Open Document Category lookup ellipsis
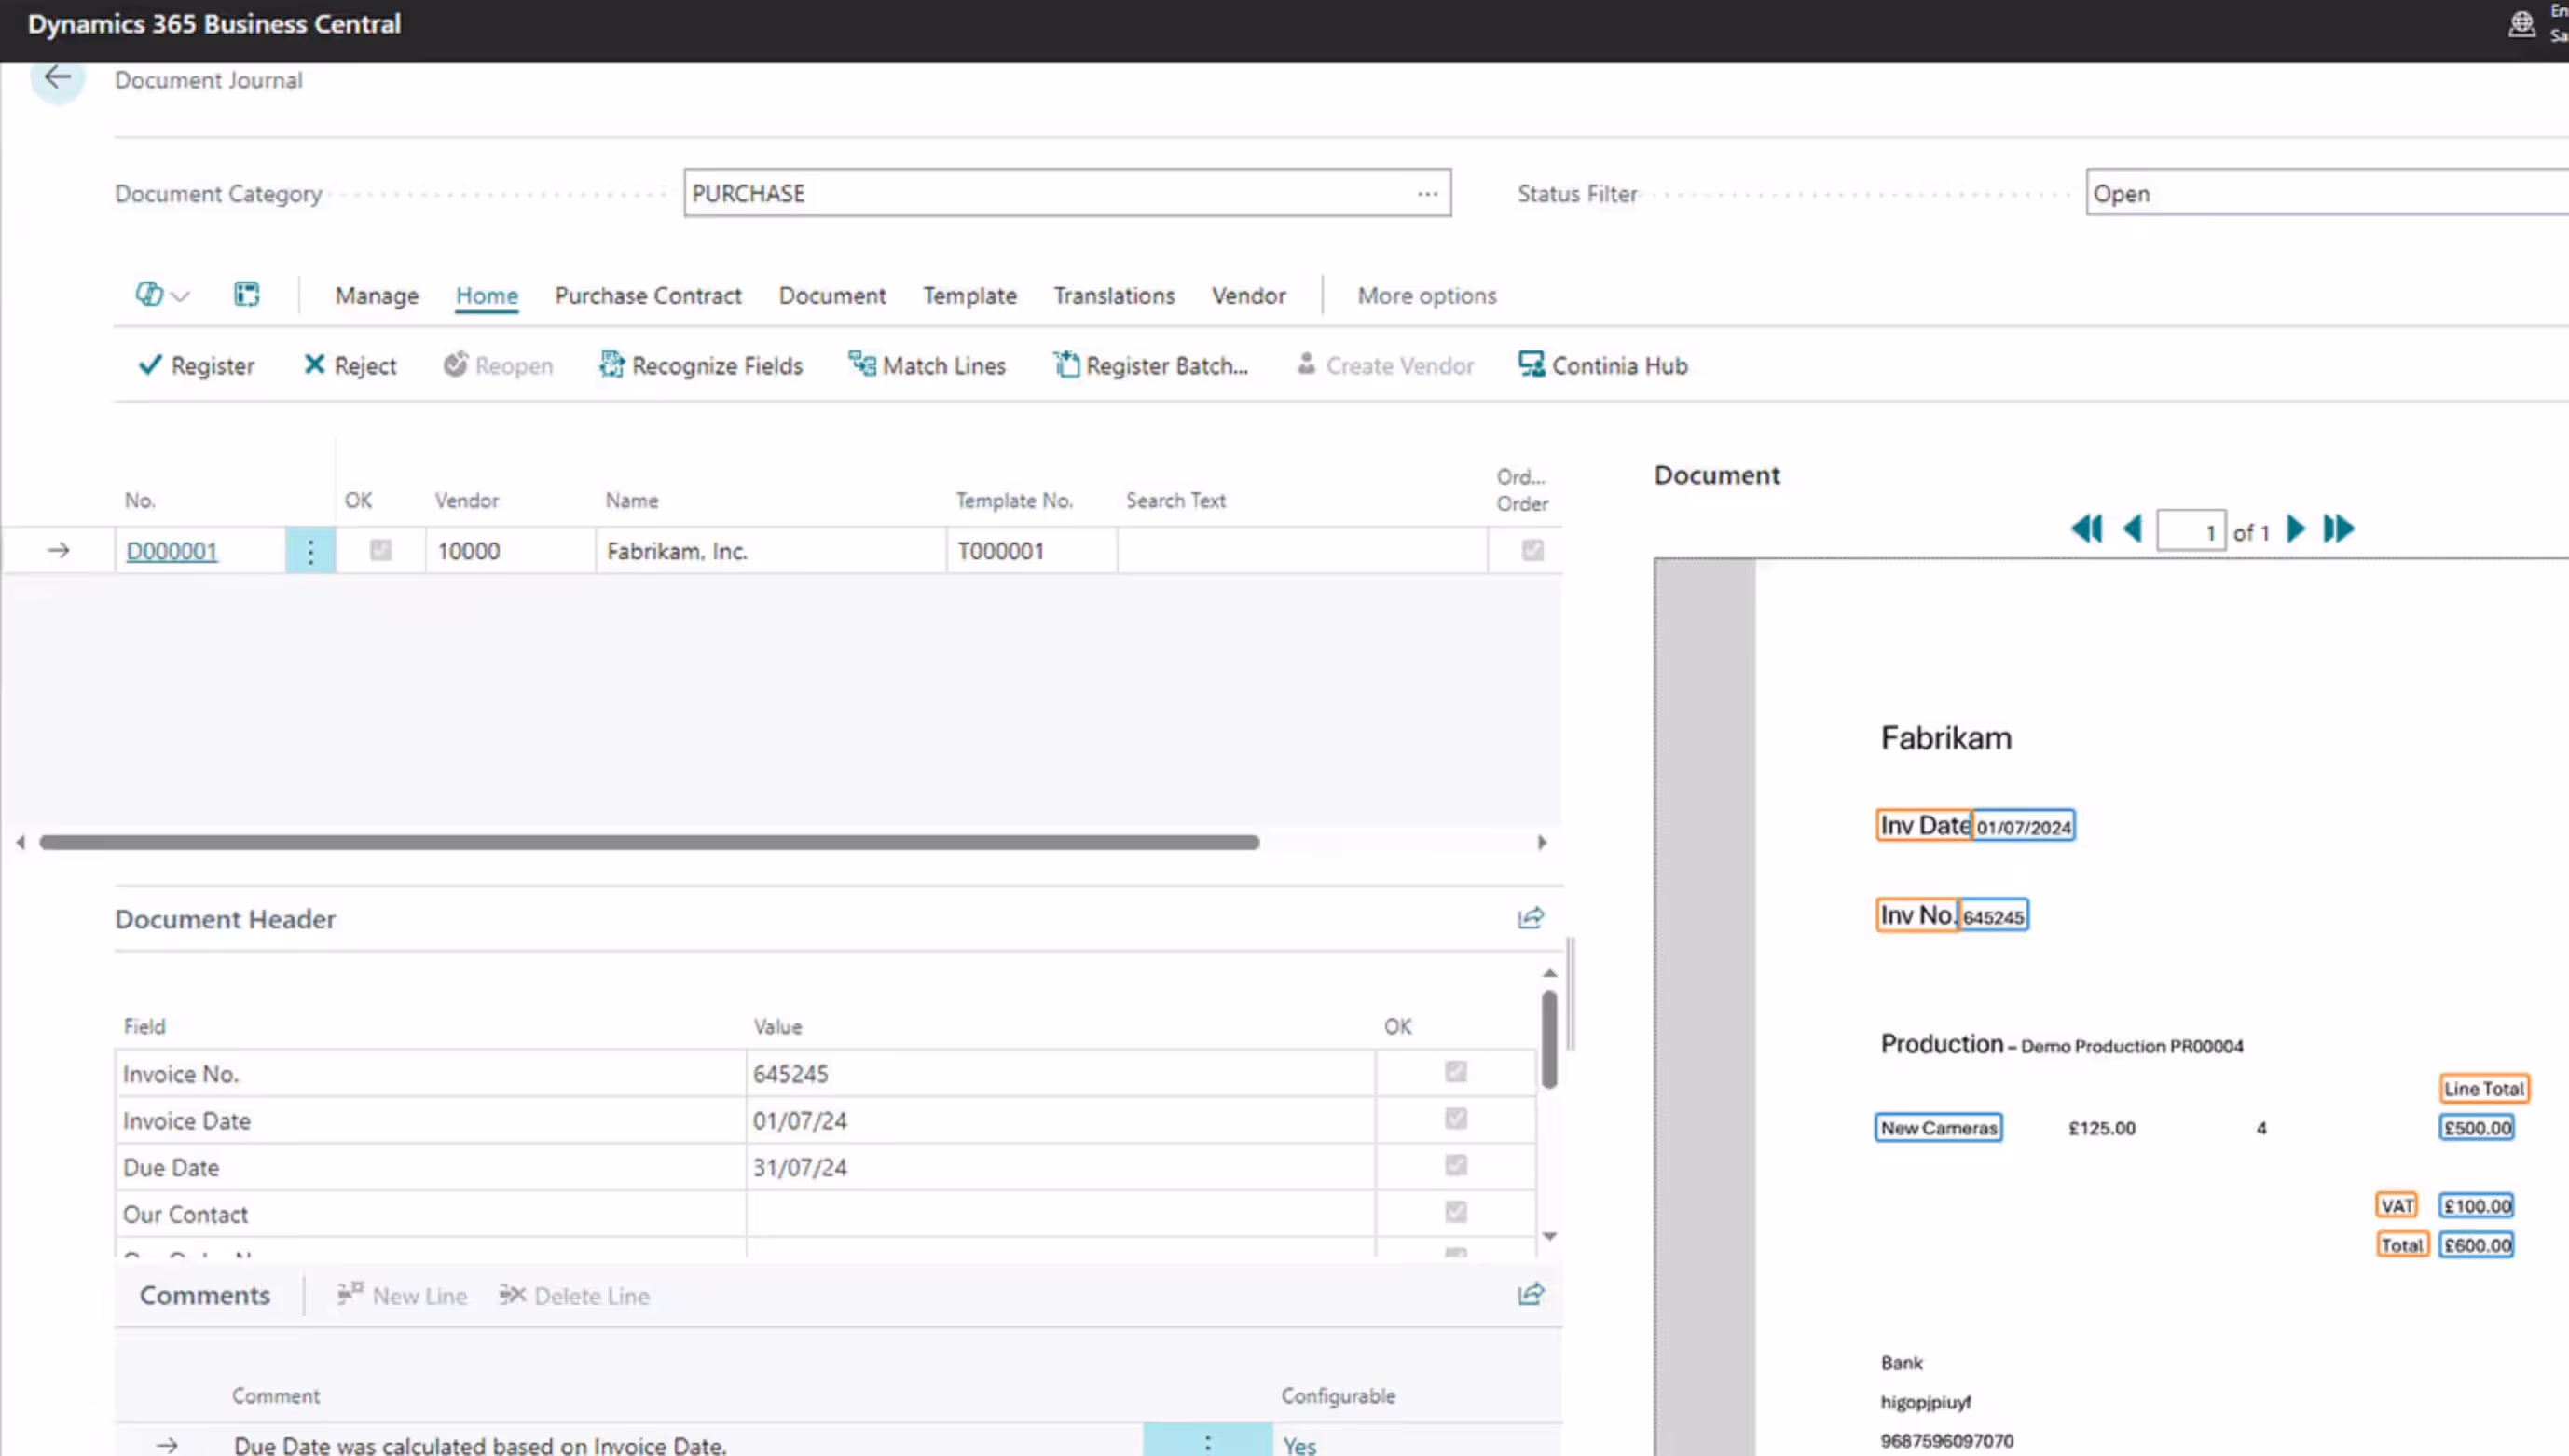This screenshot has width=2569, height=1456. 1427,193
